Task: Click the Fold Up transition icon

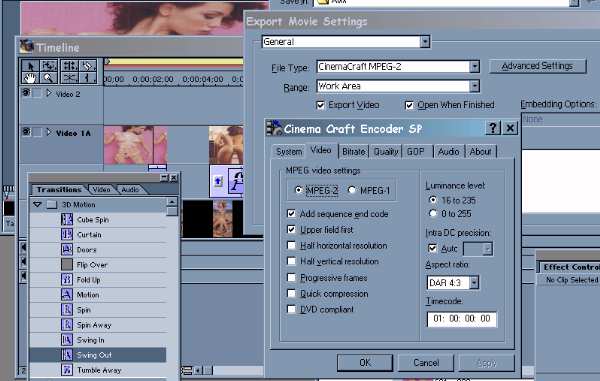Action: [x=67, y=279]
